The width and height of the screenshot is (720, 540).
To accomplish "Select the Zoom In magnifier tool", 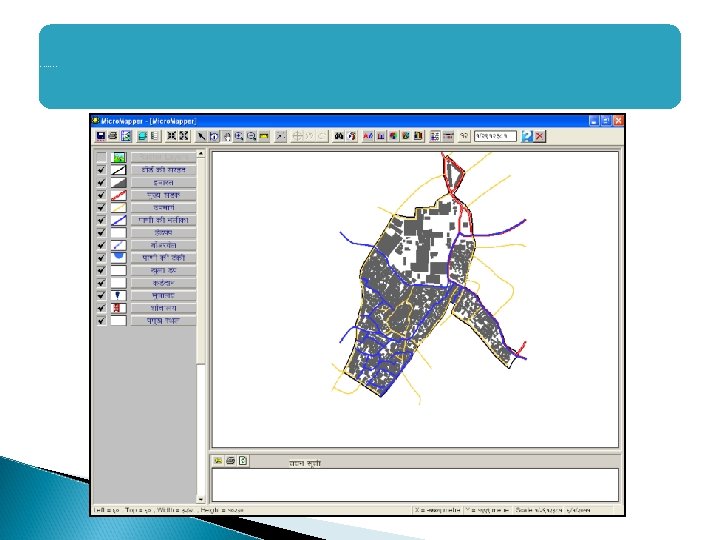I will tap(239, 136).
